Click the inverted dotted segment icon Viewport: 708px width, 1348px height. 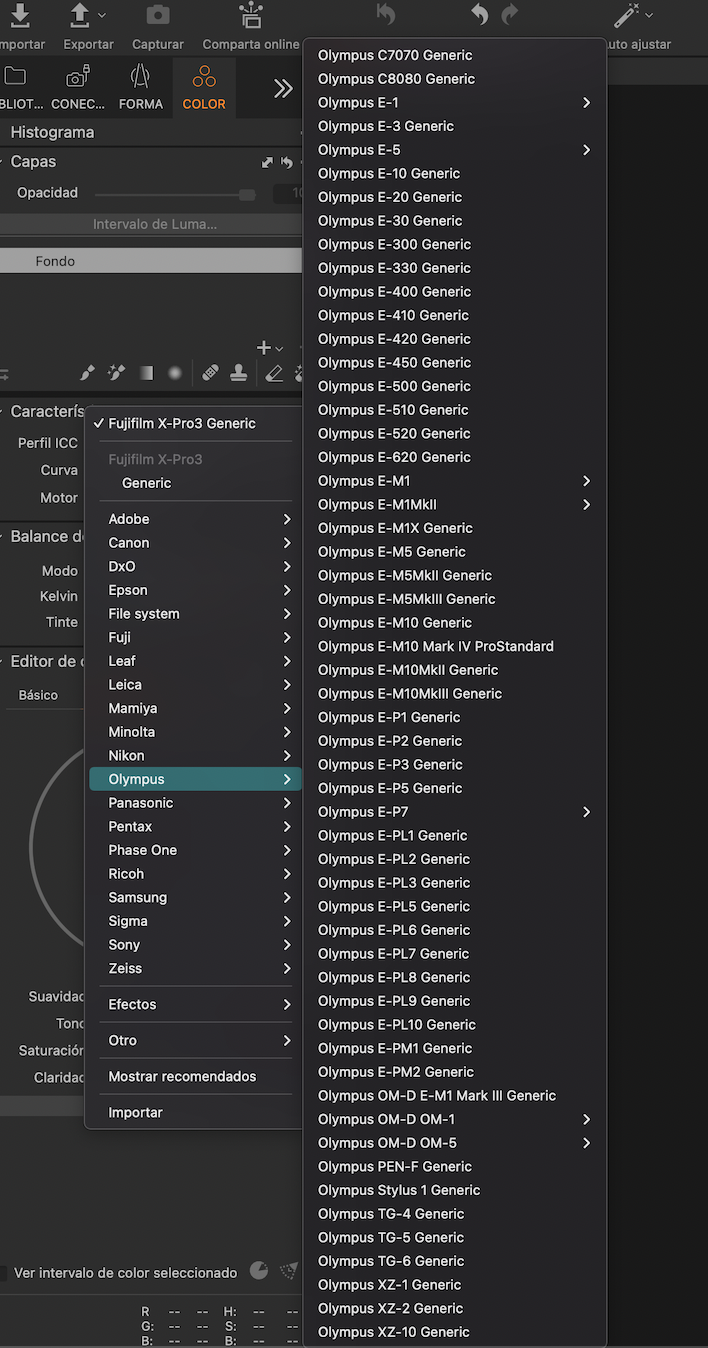click(x=290, y=1271)
